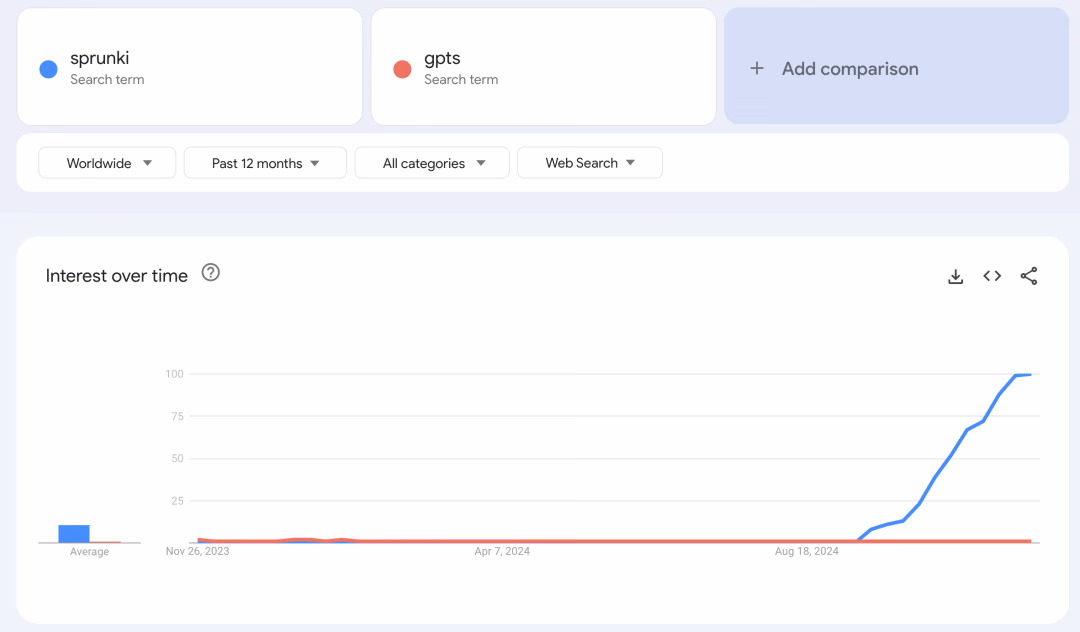Click the Nov 26, 2023 axis label
The height and width of the screenshot is (632, 1080).
pos(198,551)
